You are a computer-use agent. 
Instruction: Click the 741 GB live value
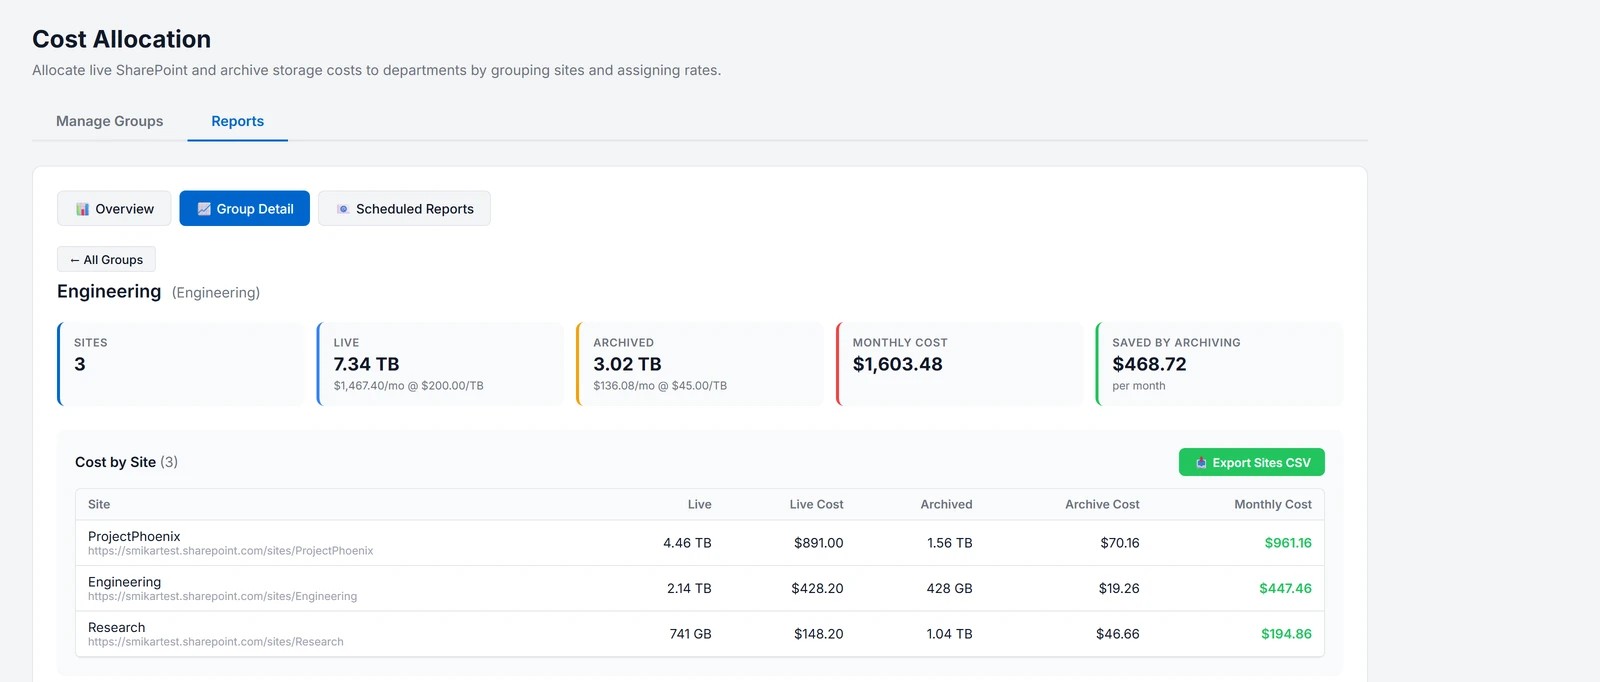click(x=690, y=634)
